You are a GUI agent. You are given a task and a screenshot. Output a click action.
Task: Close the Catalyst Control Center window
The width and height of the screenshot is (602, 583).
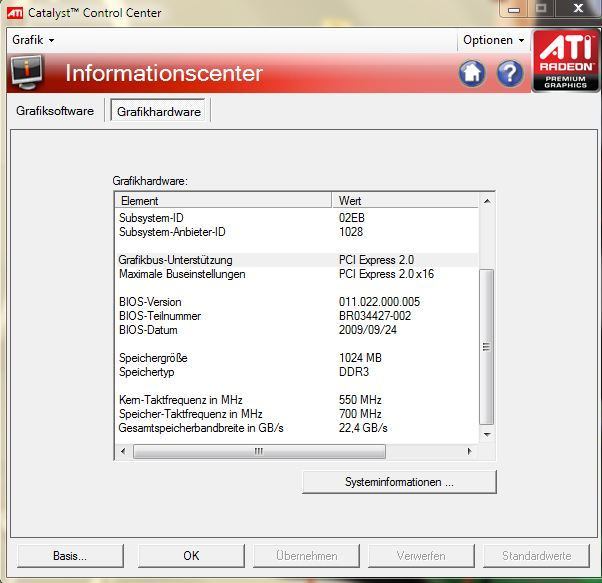(578, 8)
